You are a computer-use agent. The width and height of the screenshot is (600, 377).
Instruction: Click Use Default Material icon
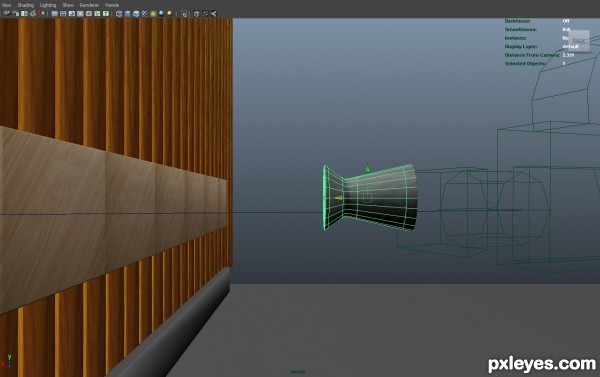[136, 14]
